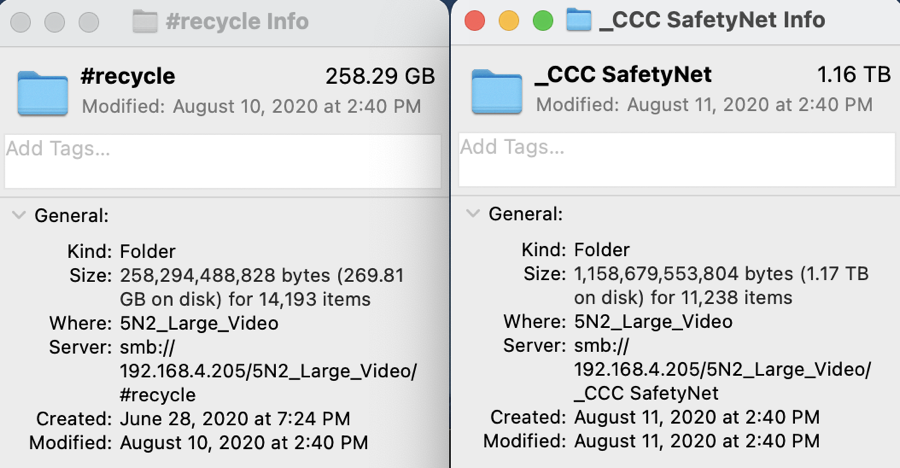900x468 pixels.
Task: Close the _CCC SafetyNet Info window
Action: click(475, 21)
